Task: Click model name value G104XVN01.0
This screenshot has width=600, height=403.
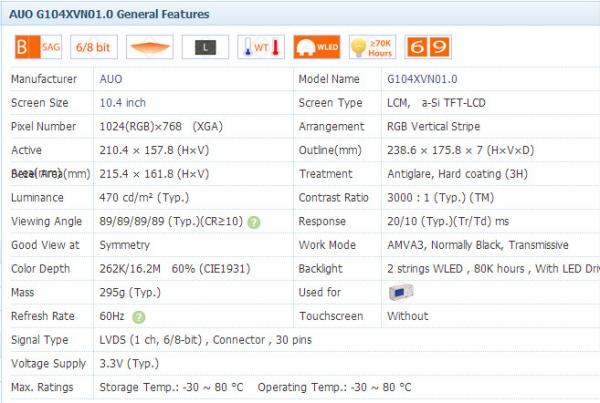Action: (x=422, y=79)
